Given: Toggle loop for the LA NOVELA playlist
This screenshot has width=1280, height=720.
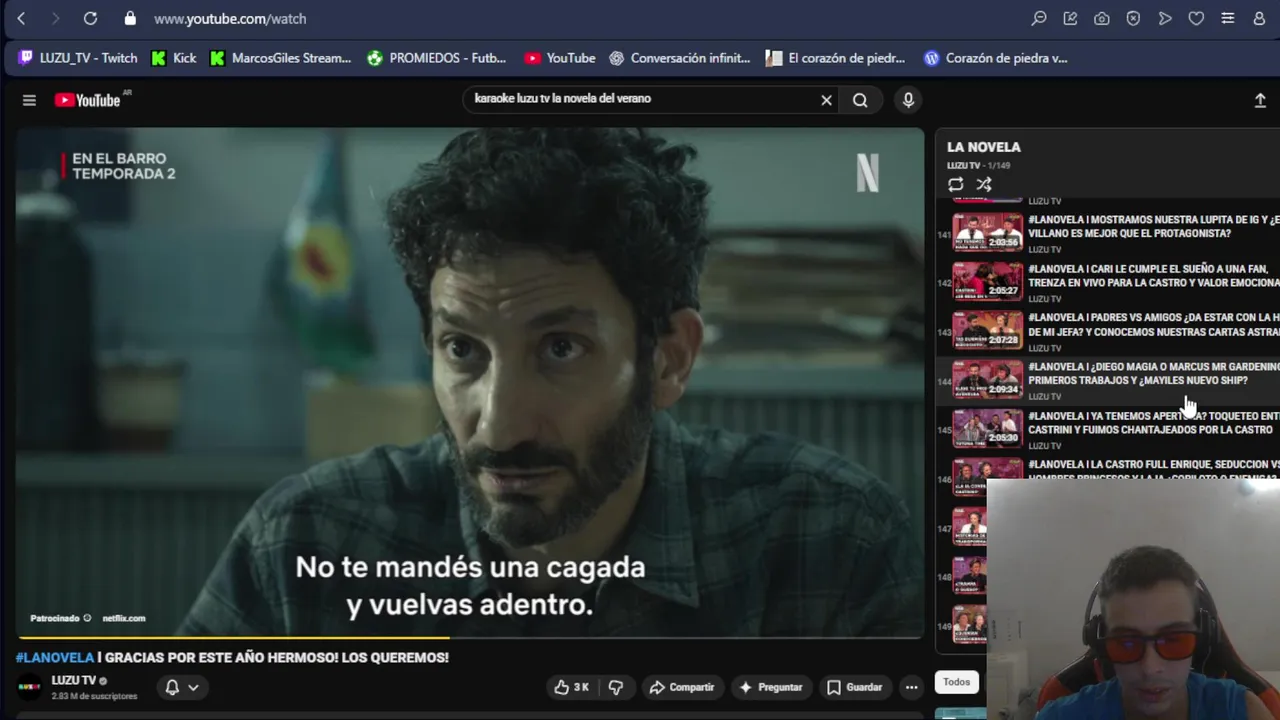Looking at the screenshot, I should click(956, 184).
